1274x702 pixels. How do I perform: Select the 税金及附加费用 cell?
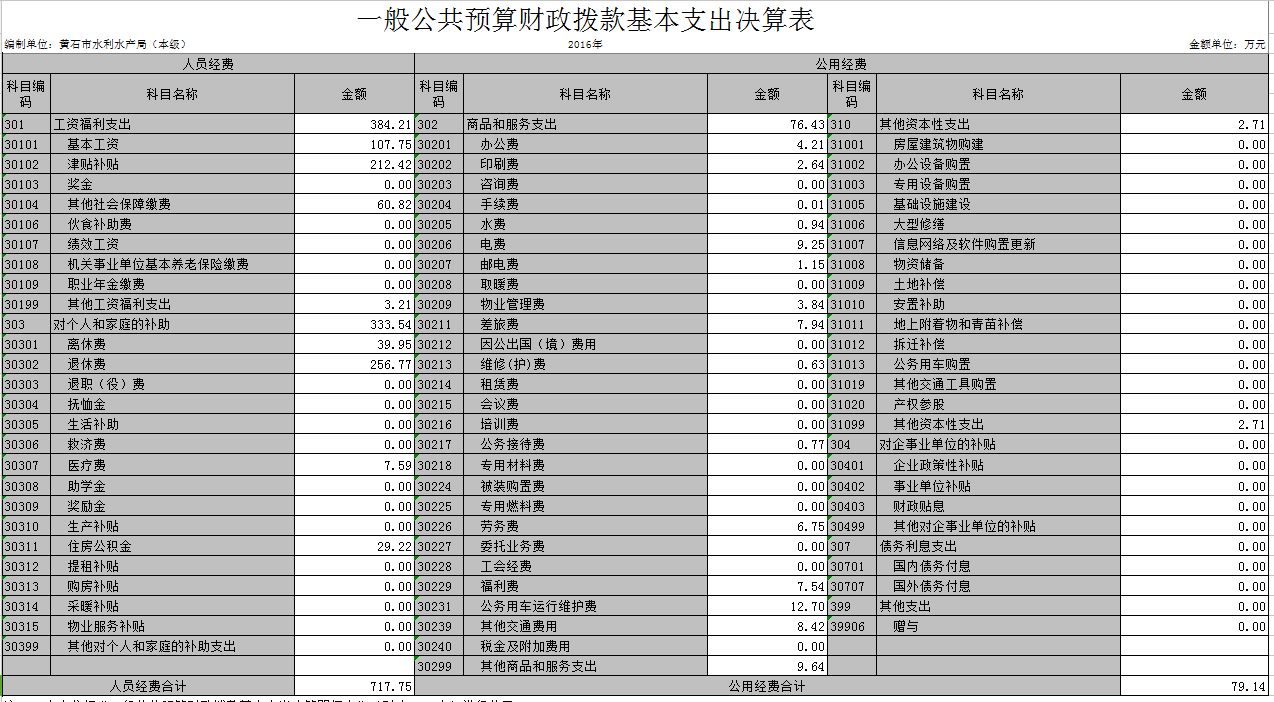tap(586, 647)
